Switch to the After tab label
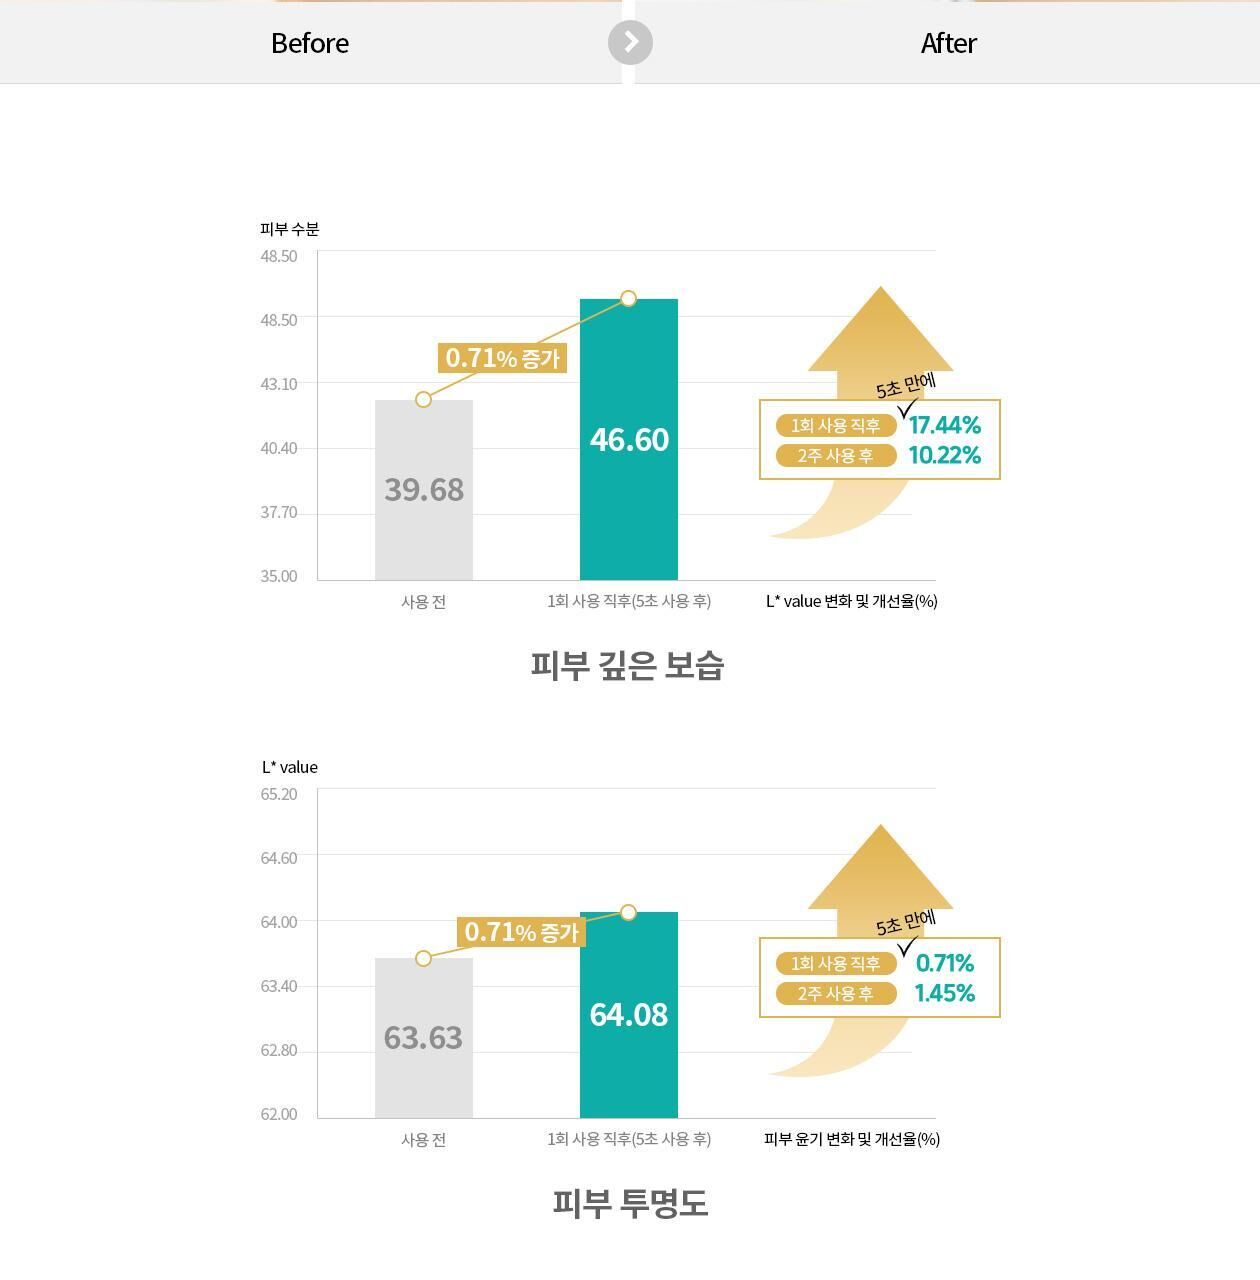The image size is (1260, 1280). click(948, 43)
